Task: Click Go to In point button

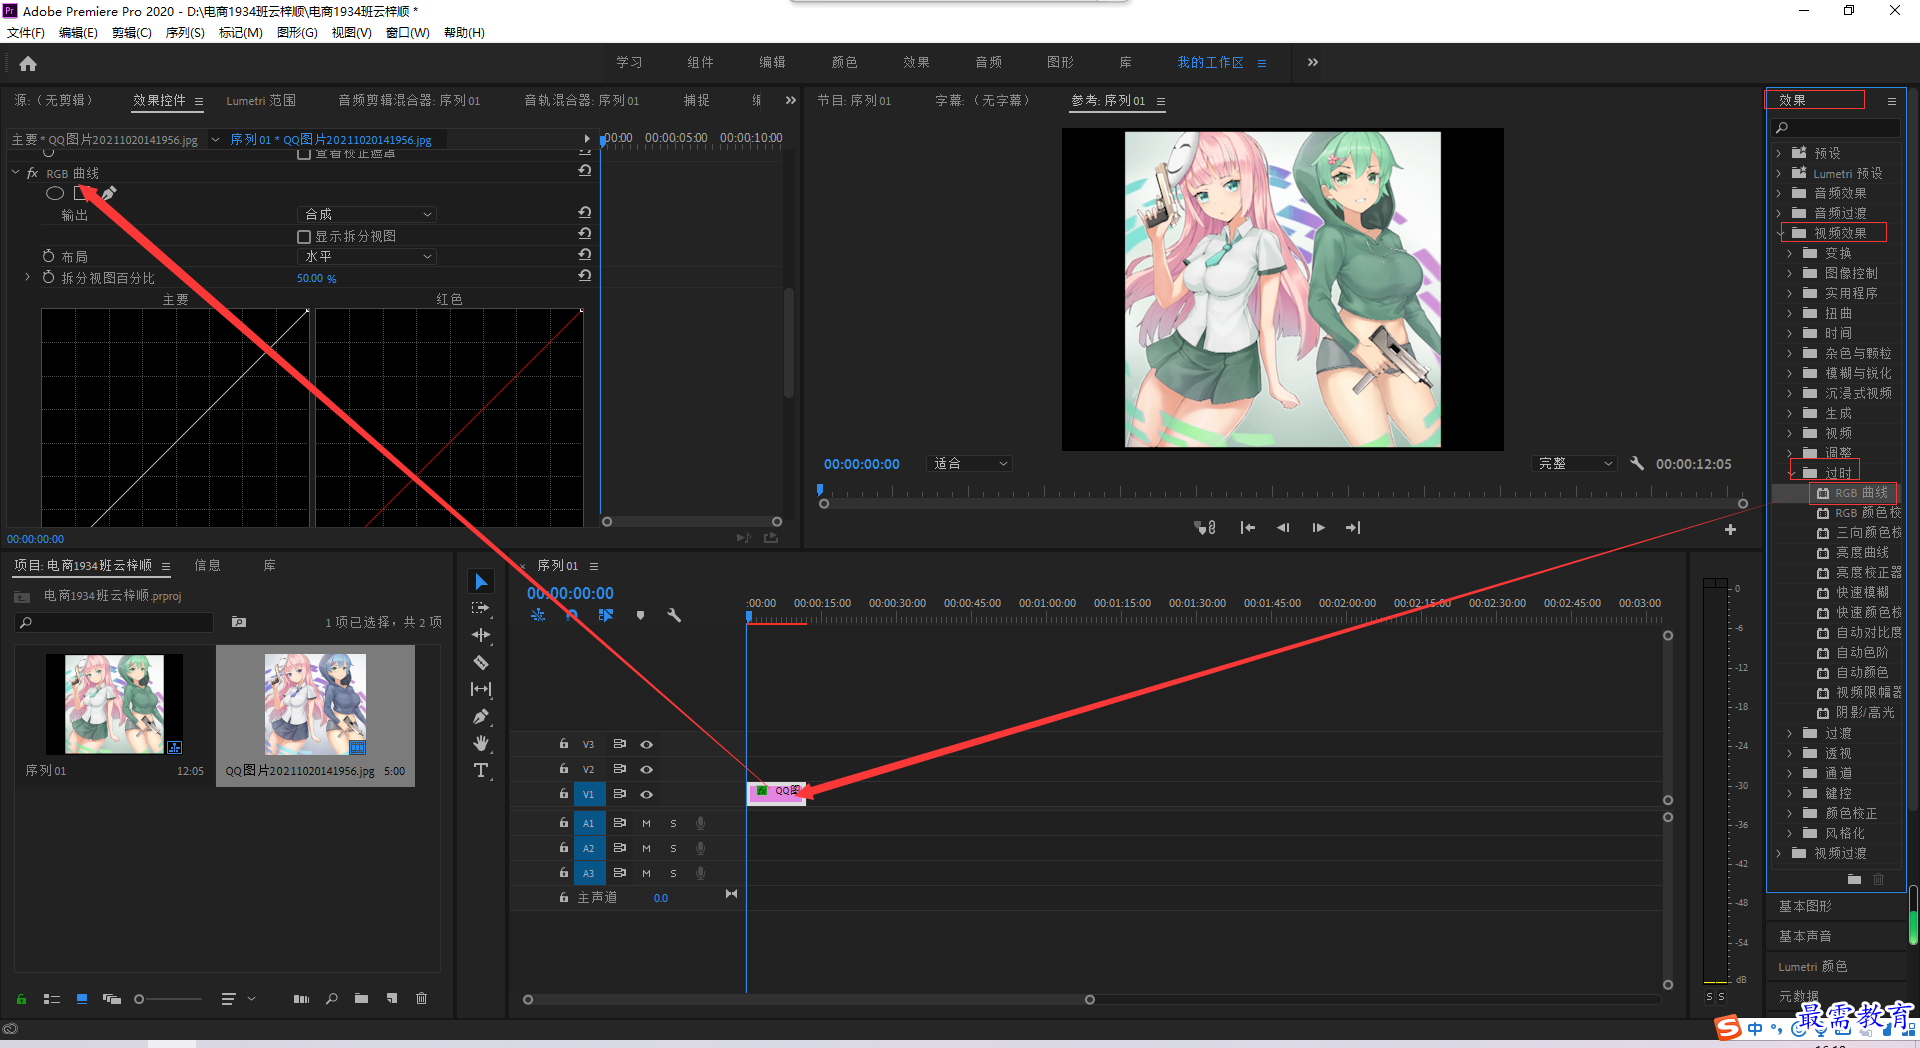Action: click(x=1247, y=528)
